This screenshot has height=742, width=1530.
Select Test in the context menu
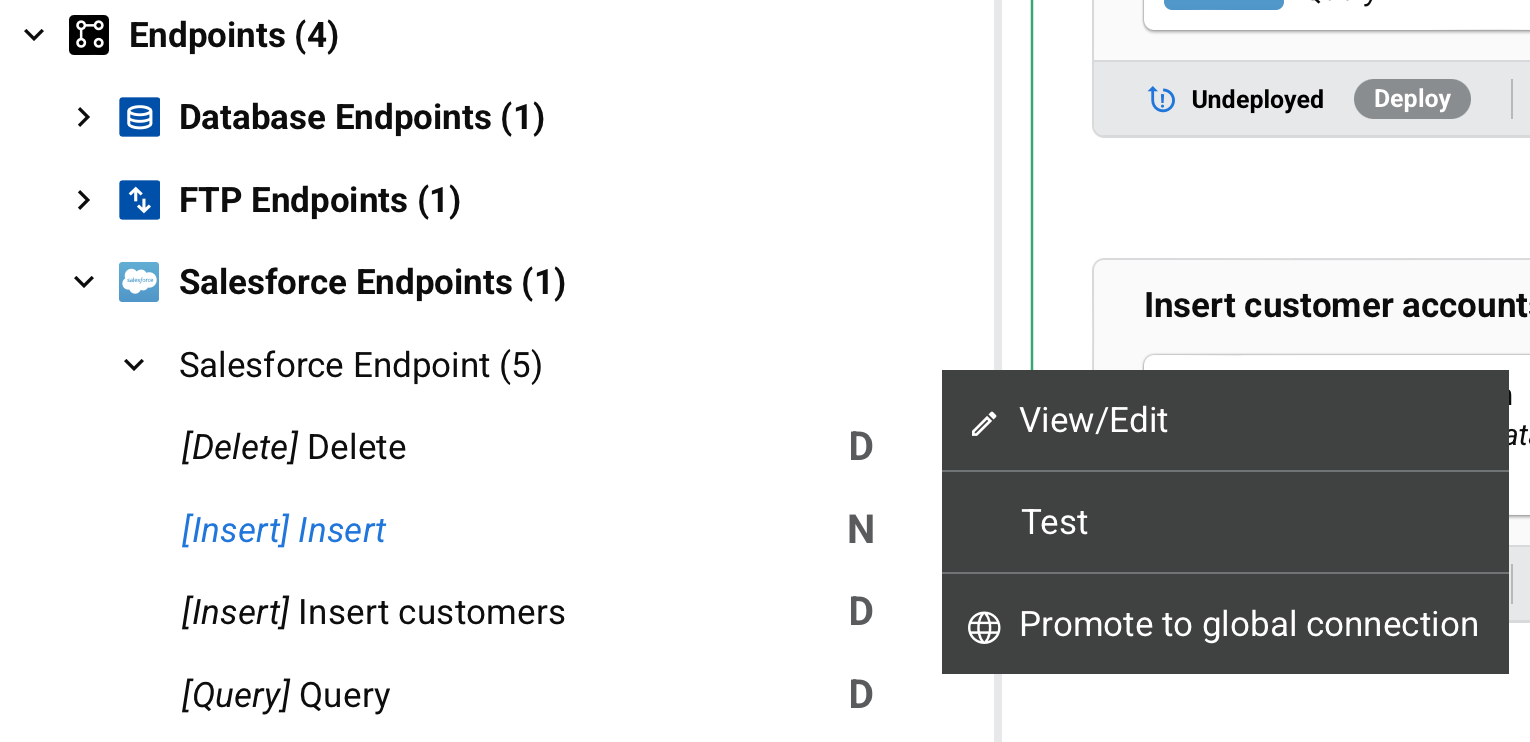pyautogui.click(x=1054, y=521)
